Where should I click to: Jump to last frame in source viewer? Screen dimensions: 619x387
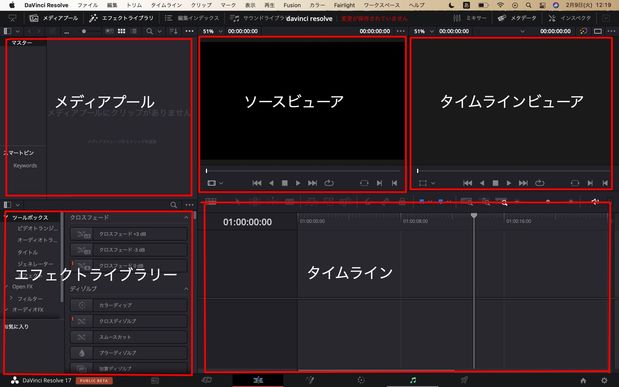[312, 183]
